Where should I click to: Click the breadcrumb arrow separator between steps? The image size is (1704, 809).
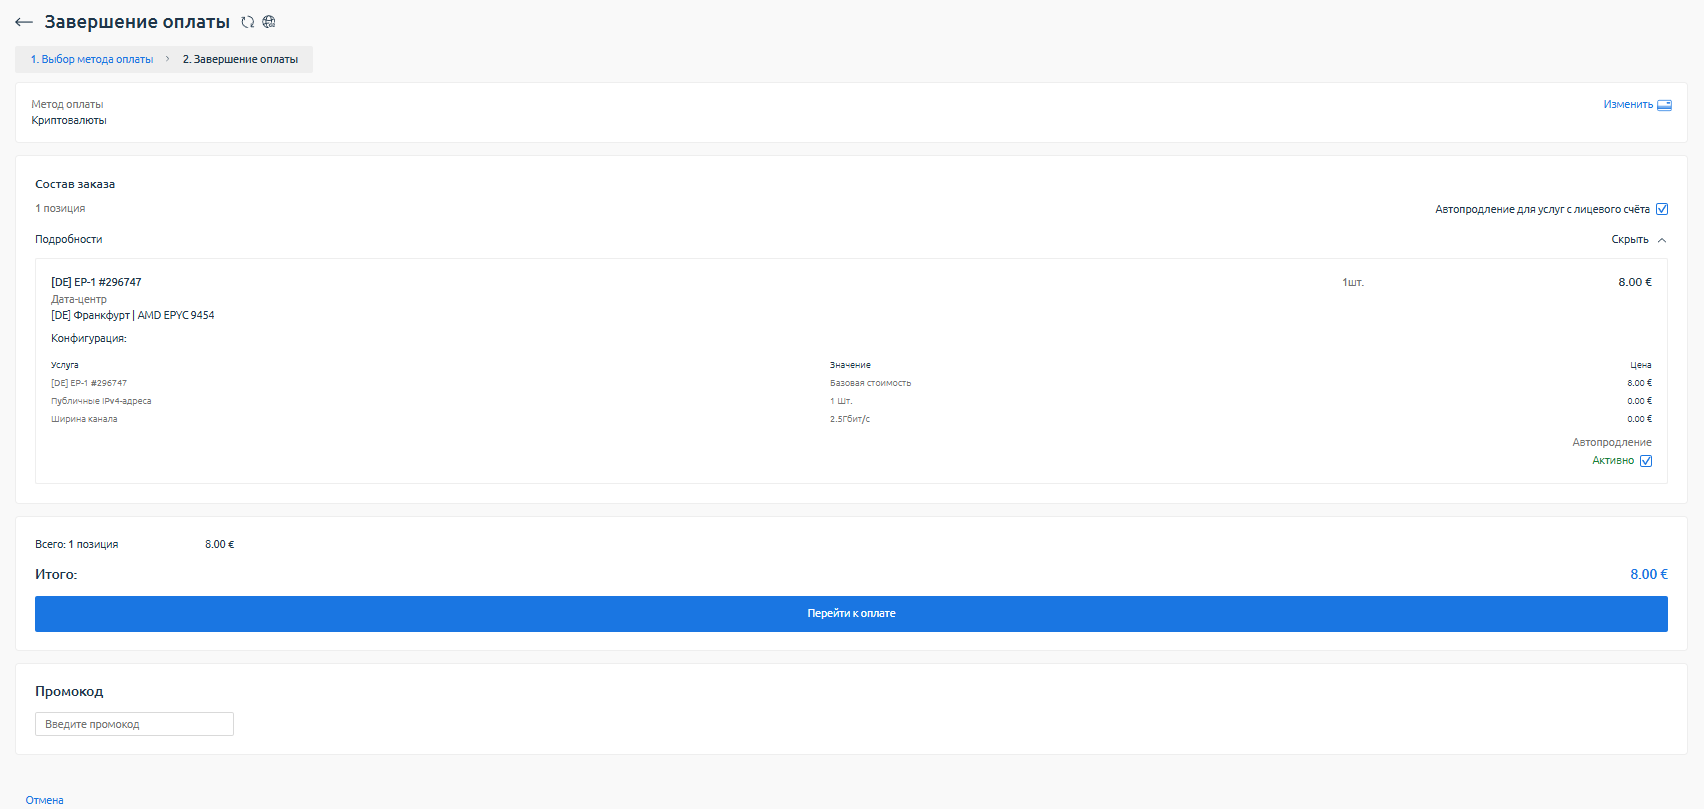tap(168, 59)
